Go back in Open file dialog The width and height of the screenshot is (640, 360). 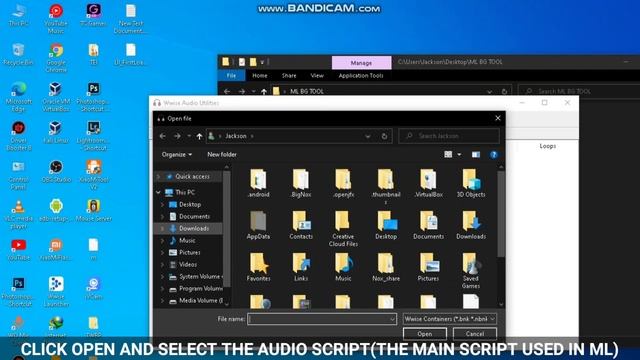tap(162, 136)
